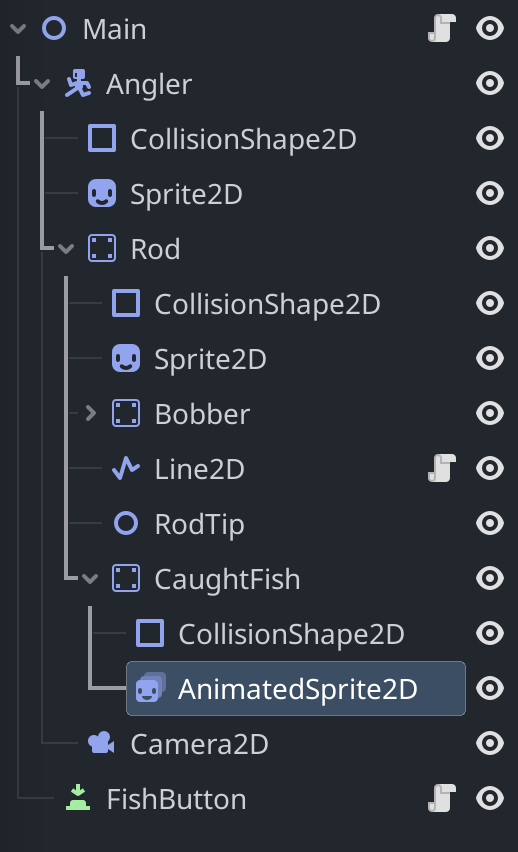Image resolution: width=518 pixels, height=852 pixels.
Task: Collapse the Main root node
Action: [18, 28]
